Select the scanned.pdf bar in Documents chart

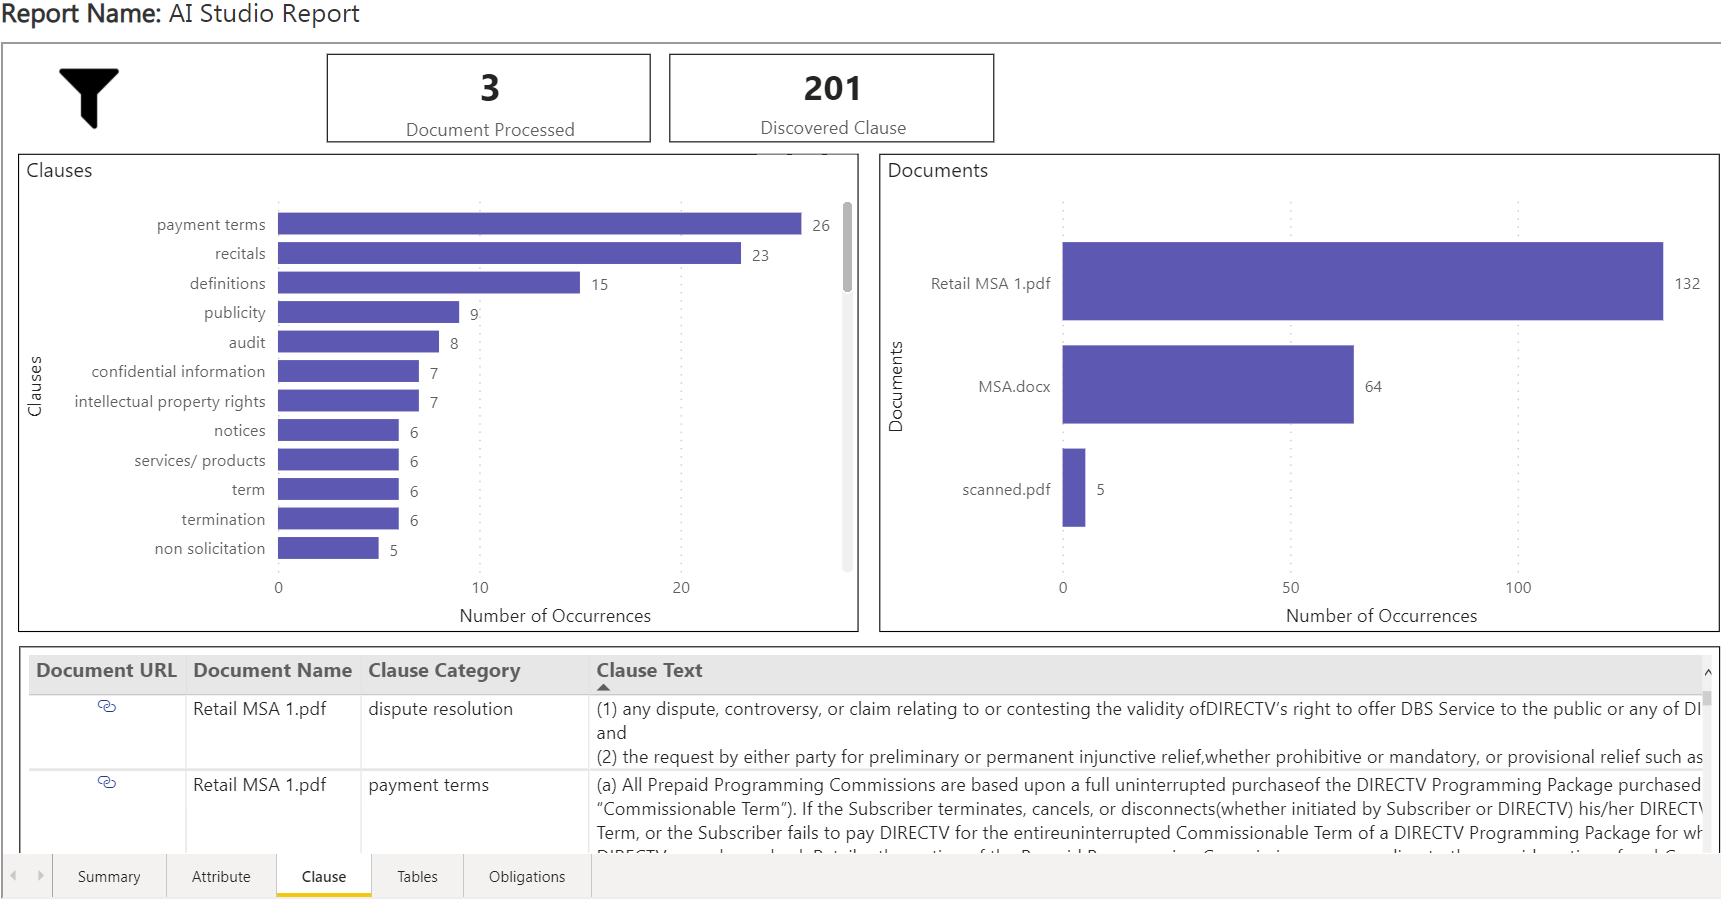pos(1074,488)
